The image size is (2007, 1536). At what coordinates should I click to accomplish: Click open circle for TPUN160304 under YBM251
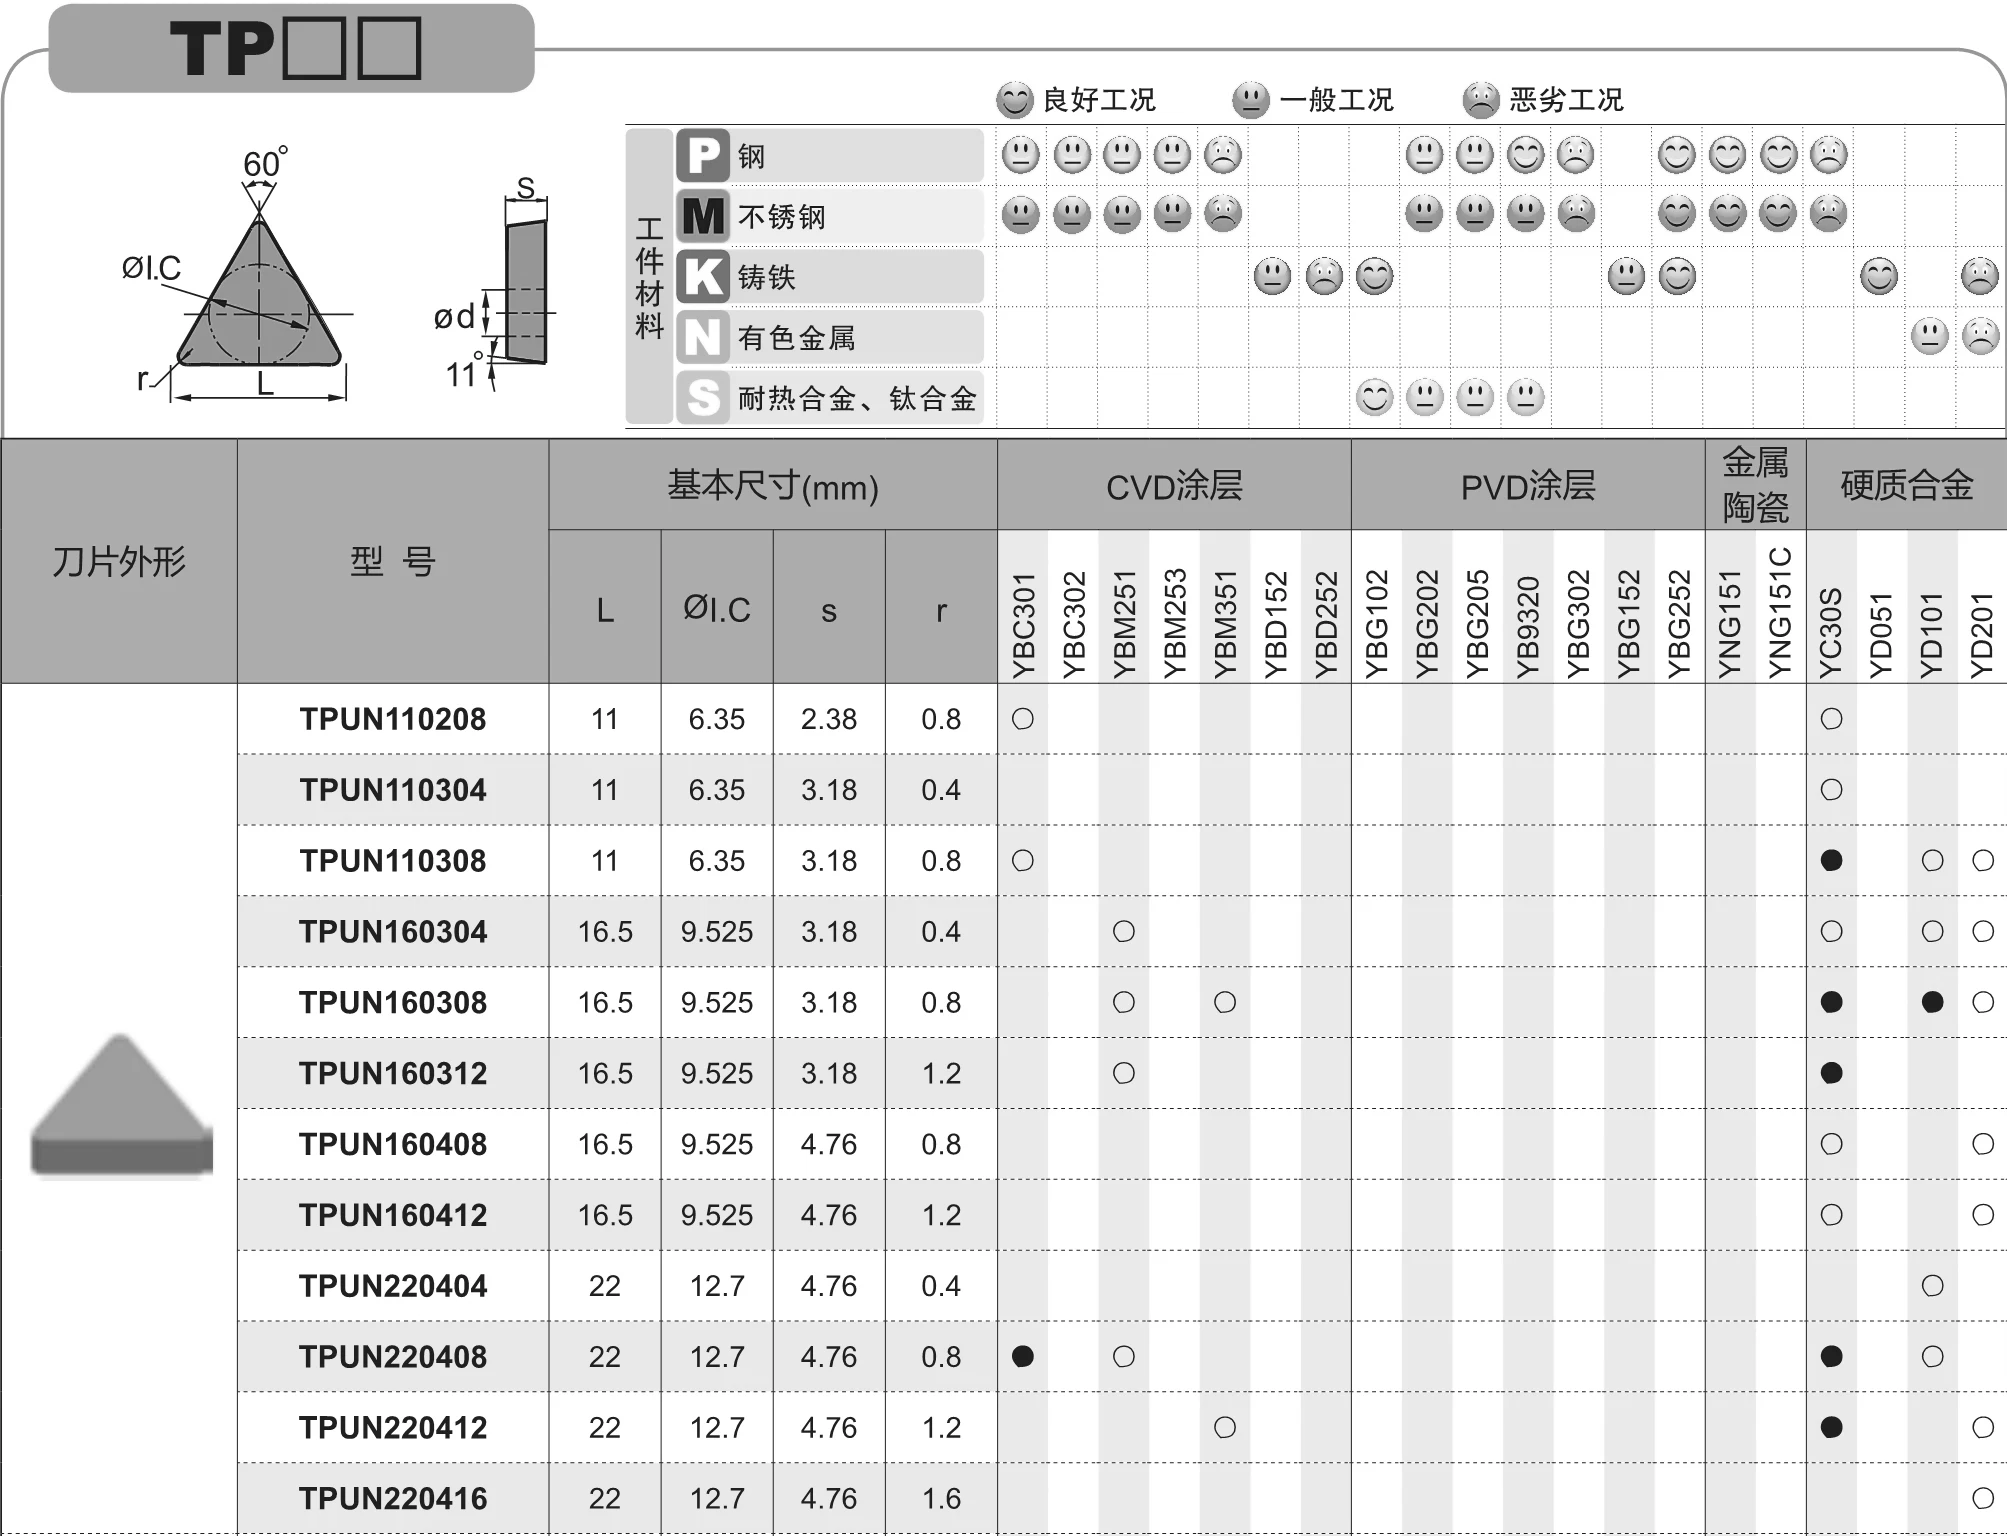point(1124,931)
